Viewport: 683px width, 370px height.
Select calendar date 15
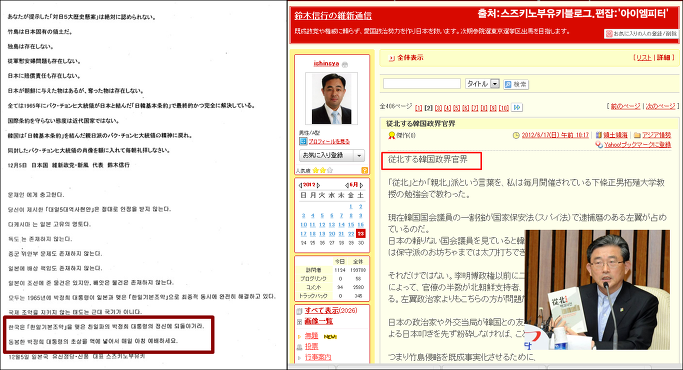(351, 225)
